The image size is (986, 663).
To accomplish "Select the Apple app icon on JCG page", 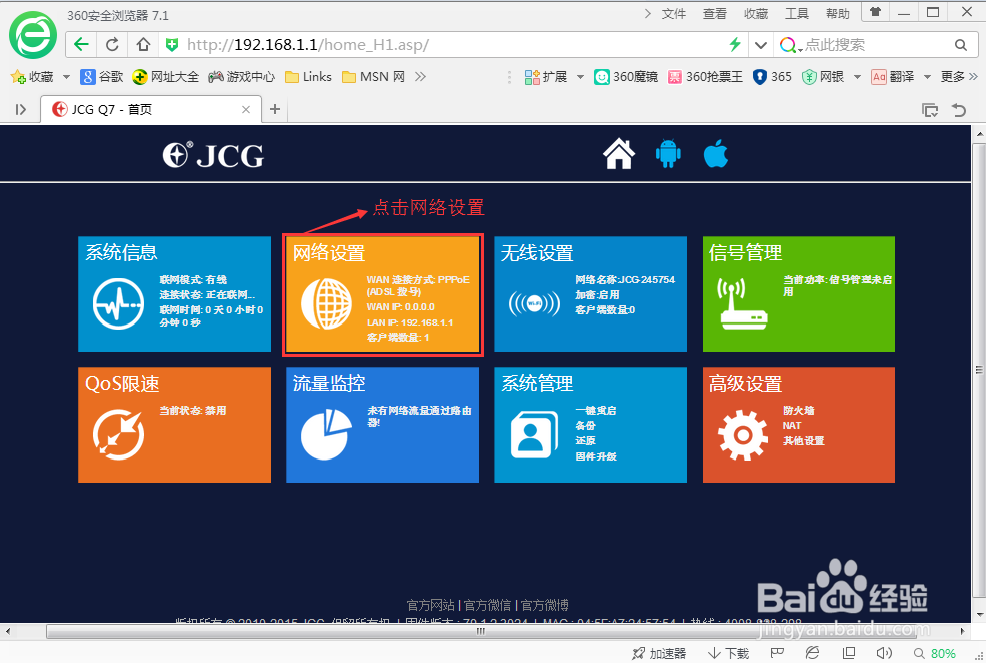I will (x=715, y=153).
